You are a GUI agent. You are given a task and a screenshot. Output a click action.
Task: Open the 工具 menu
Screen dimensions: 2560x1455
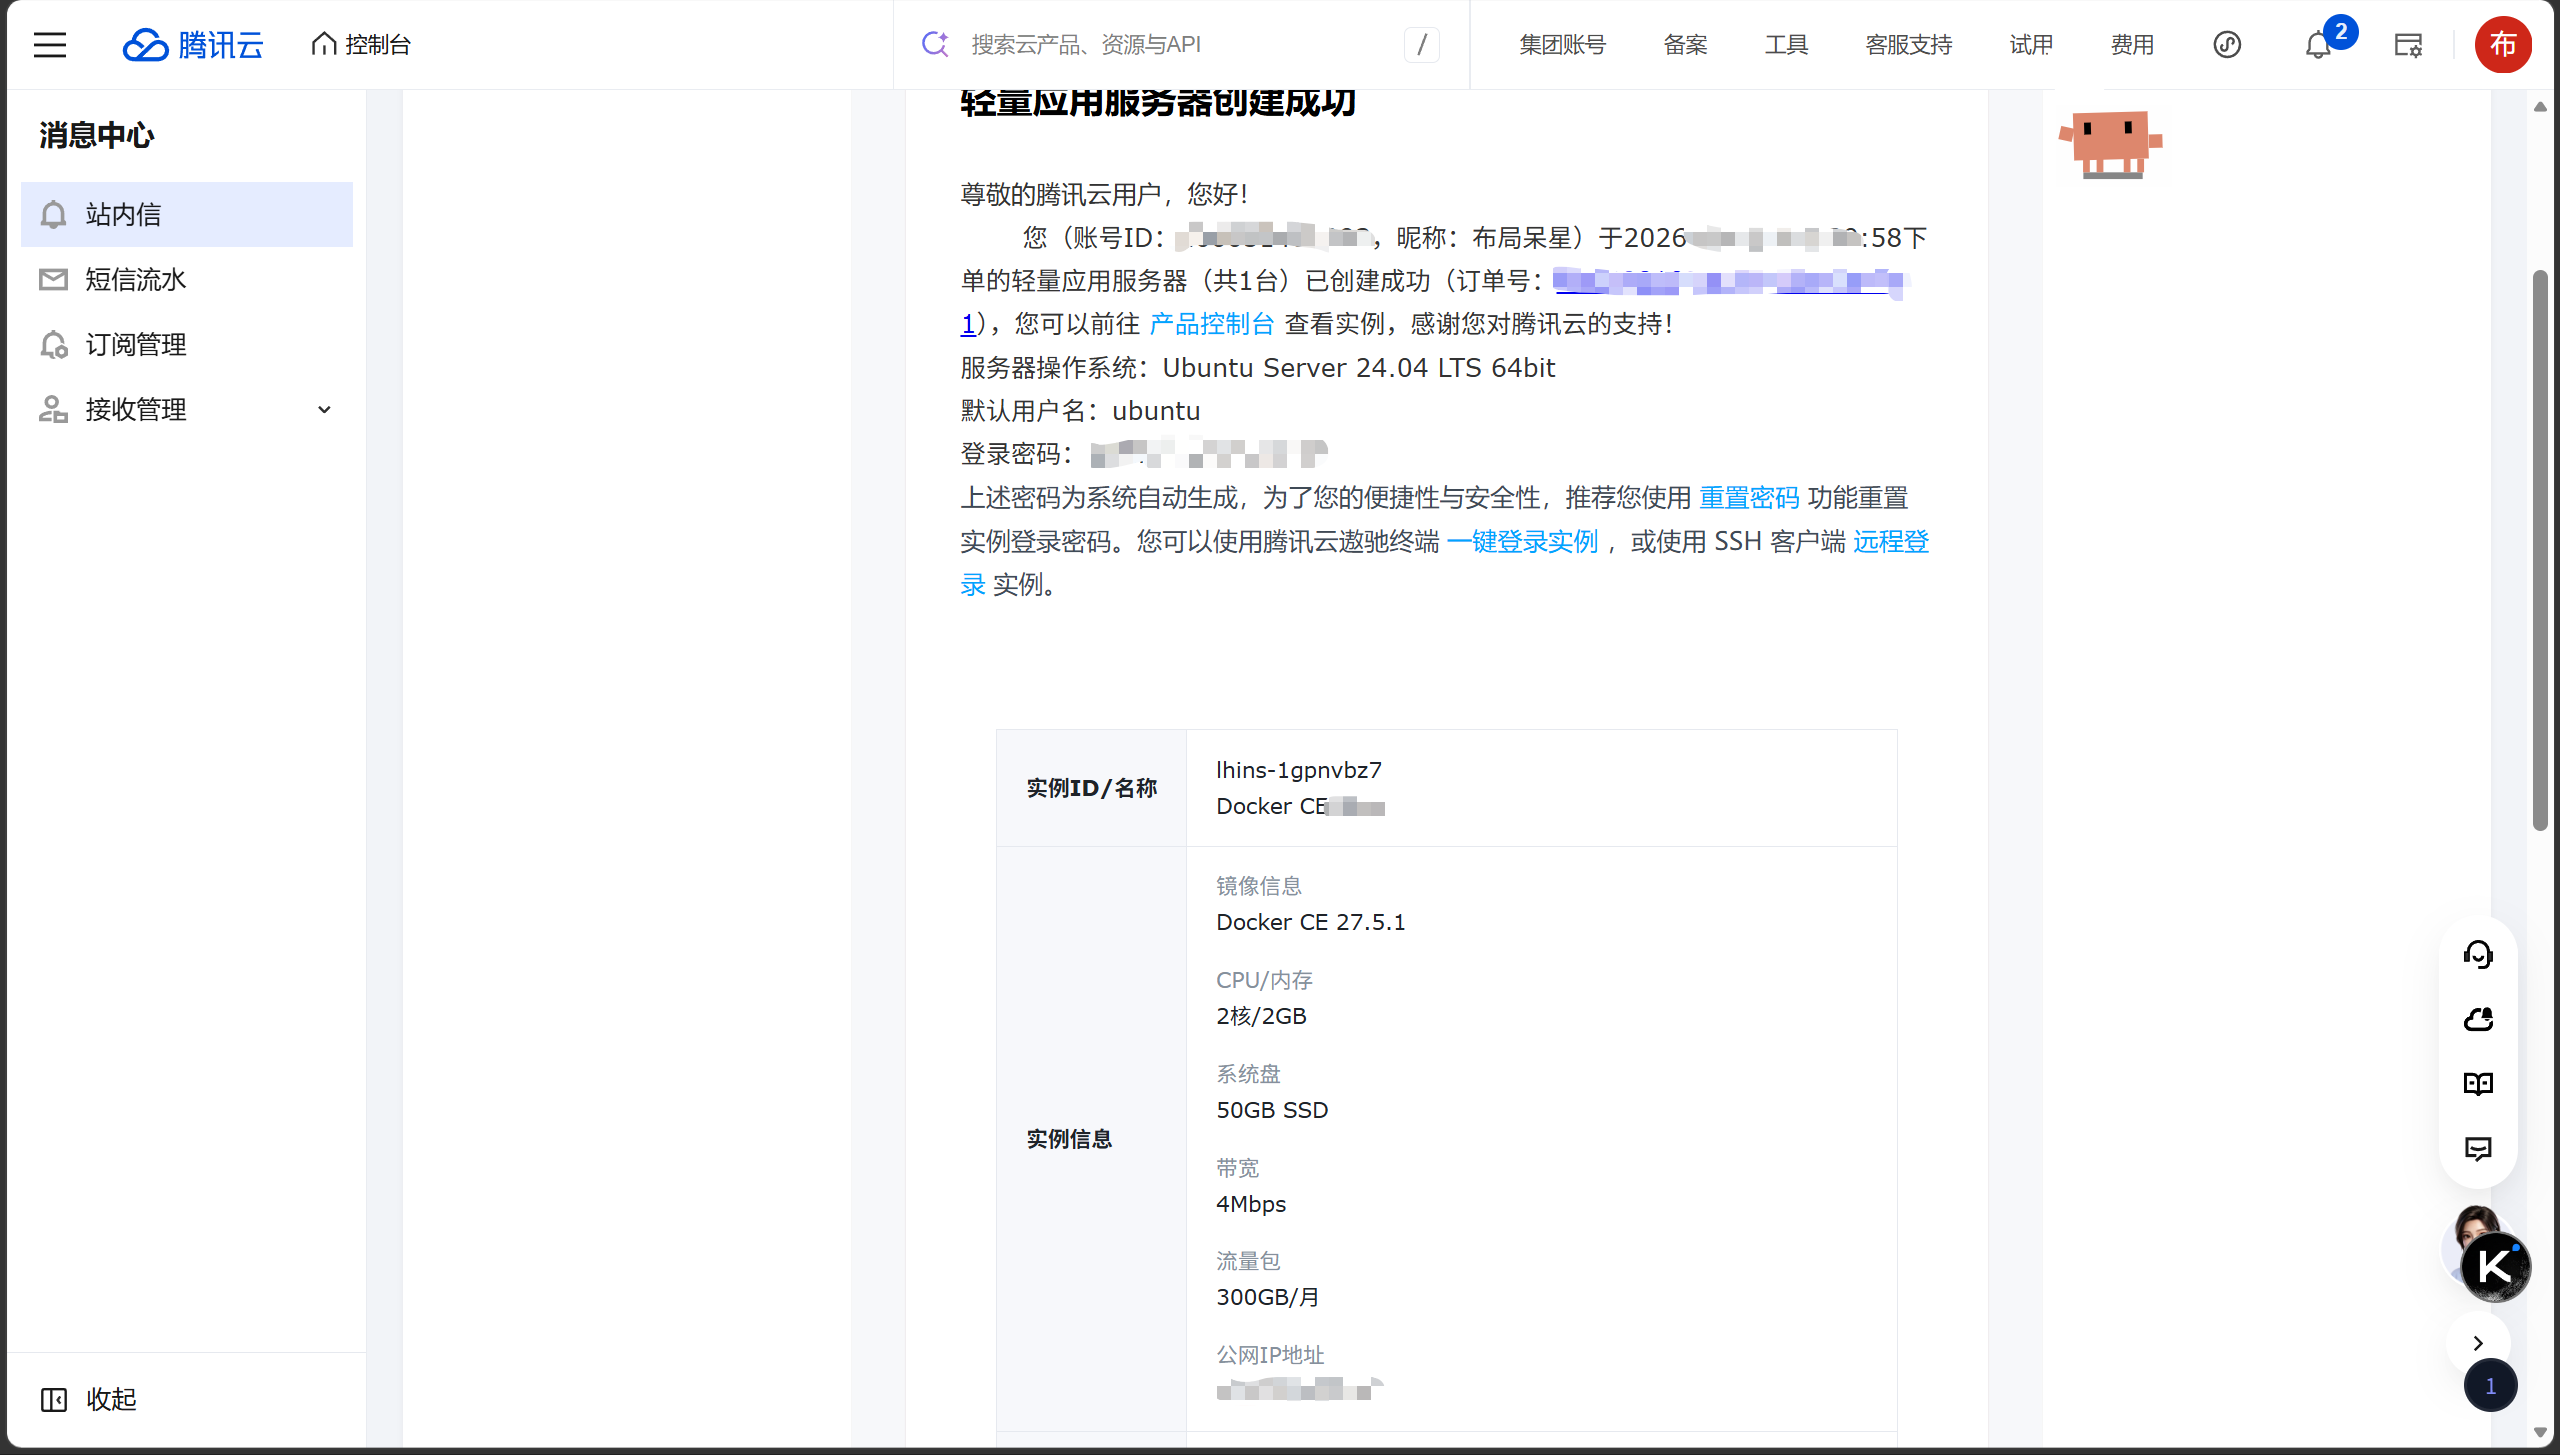(x=1786, y=45)
